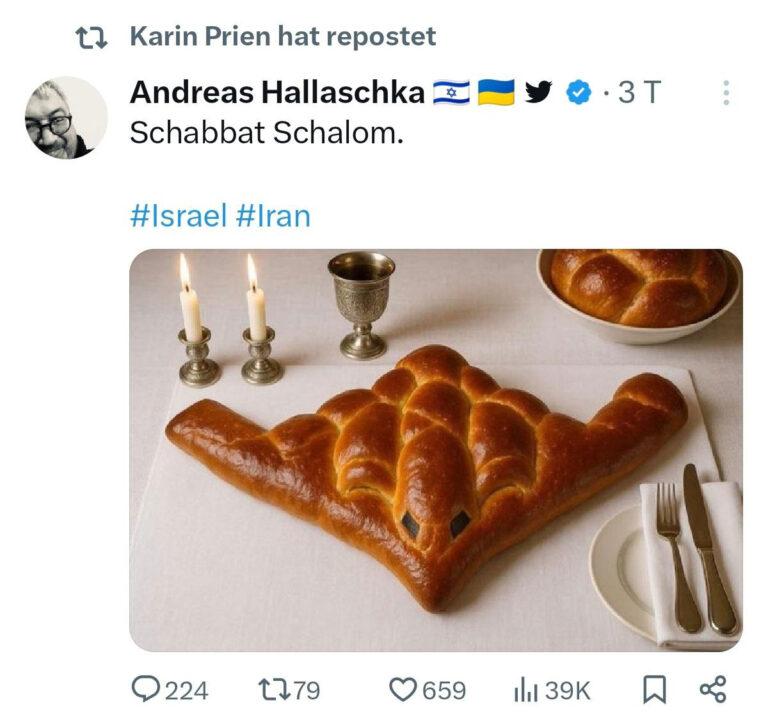Click the Karin Prien hat repostet label

(x=283, y=36)
